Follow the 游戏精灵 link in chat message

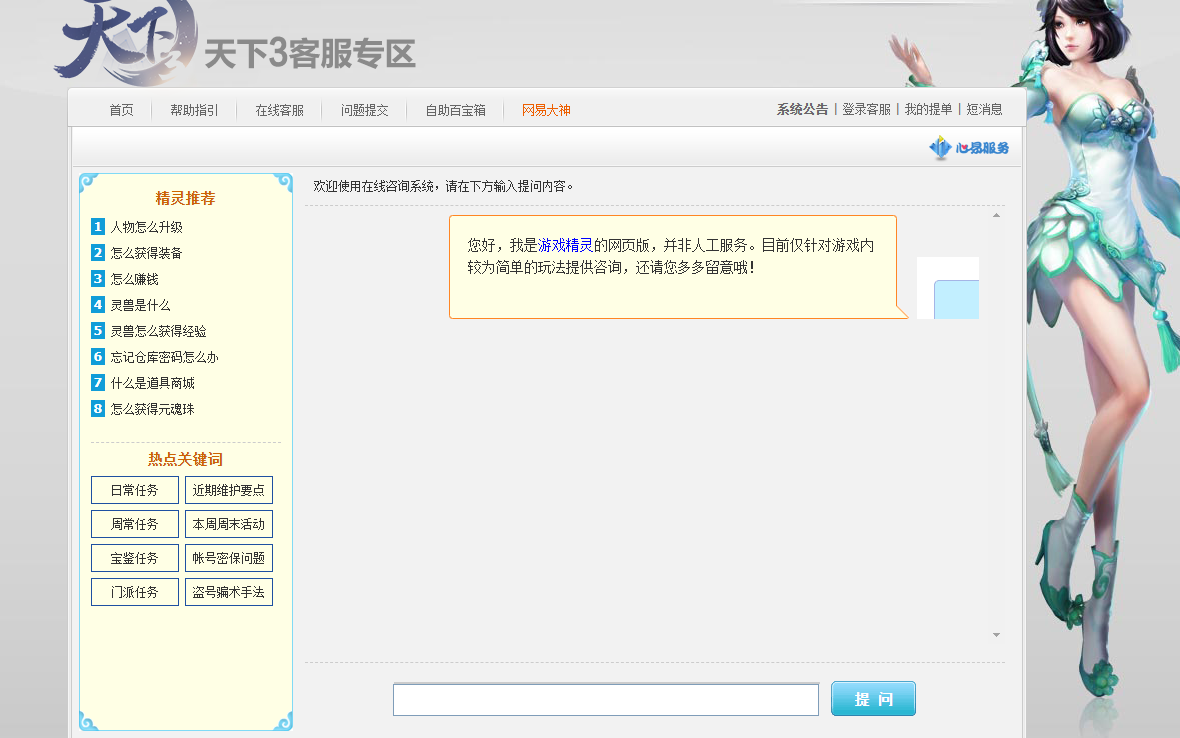point(565,245)
